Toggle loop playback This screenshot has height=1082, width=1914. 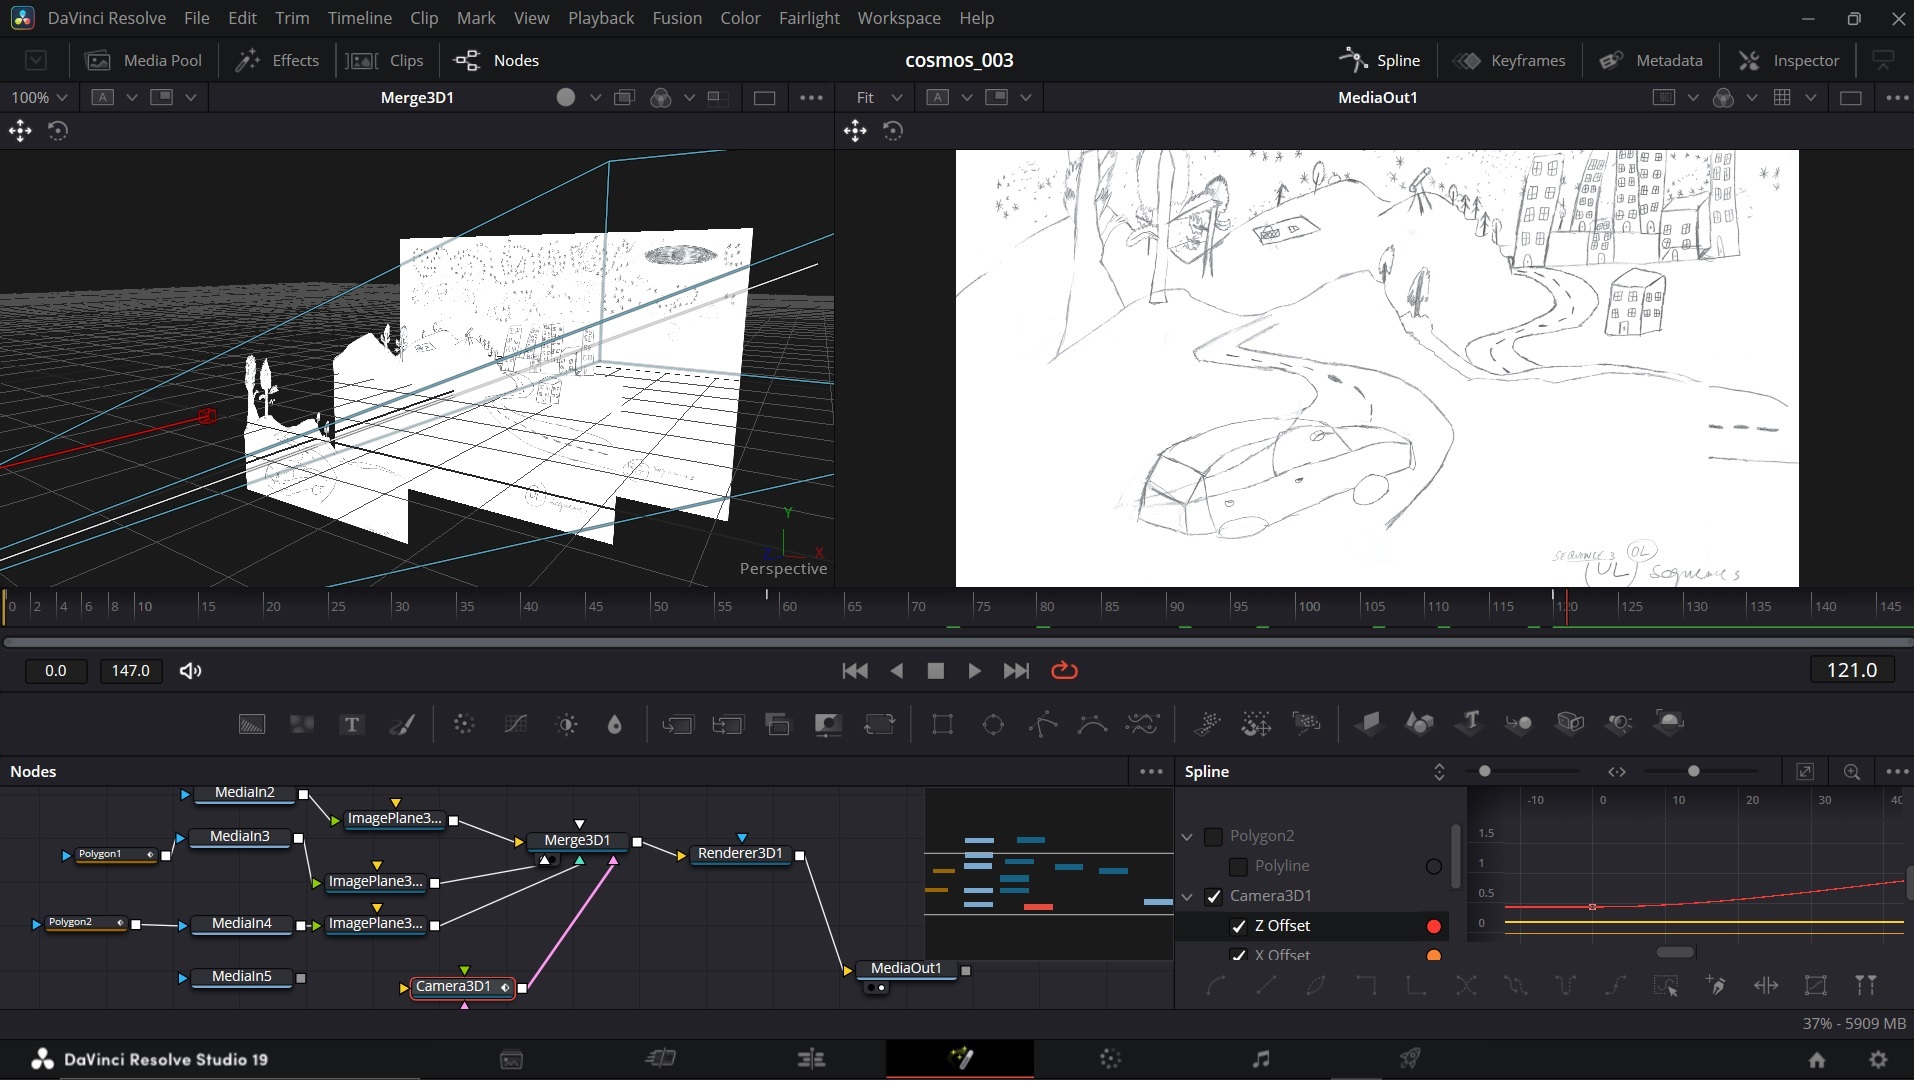click(x=1064, y=671)
